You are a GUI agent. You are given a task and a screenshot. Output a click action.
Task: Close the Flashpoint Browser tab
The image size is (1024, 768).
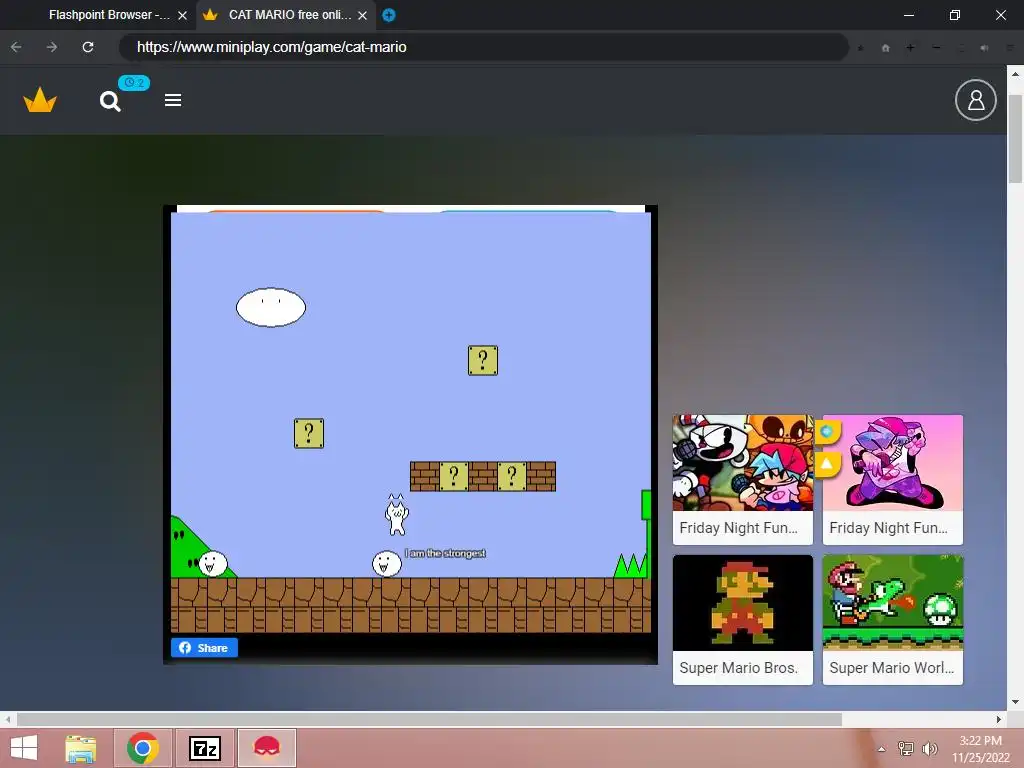[x=183, y=15]
